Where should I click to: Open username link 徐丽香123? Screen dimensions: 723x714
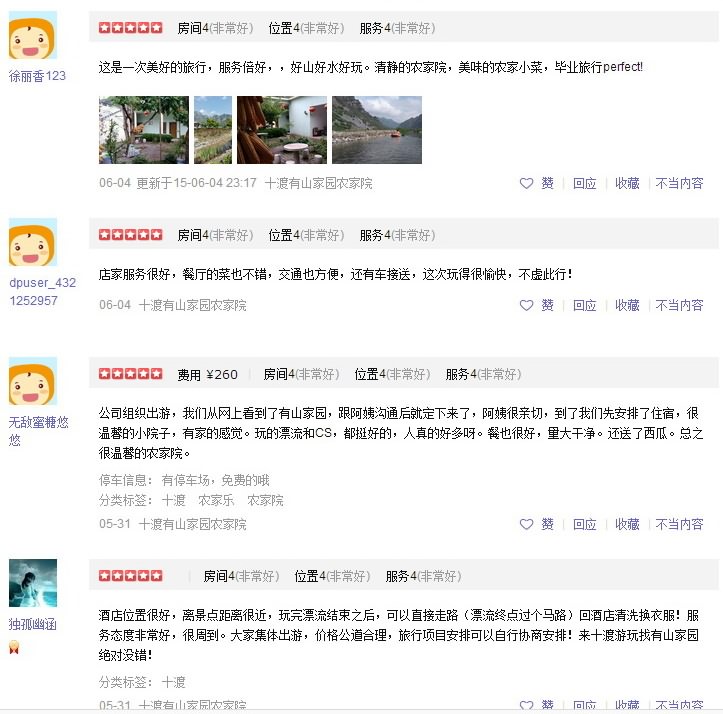coord(37,76)
